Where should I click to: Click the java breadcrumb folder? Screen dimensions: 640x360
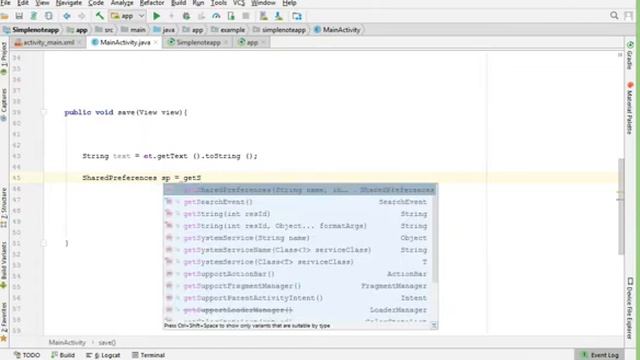pyautogui.click(x=164, y=30)
